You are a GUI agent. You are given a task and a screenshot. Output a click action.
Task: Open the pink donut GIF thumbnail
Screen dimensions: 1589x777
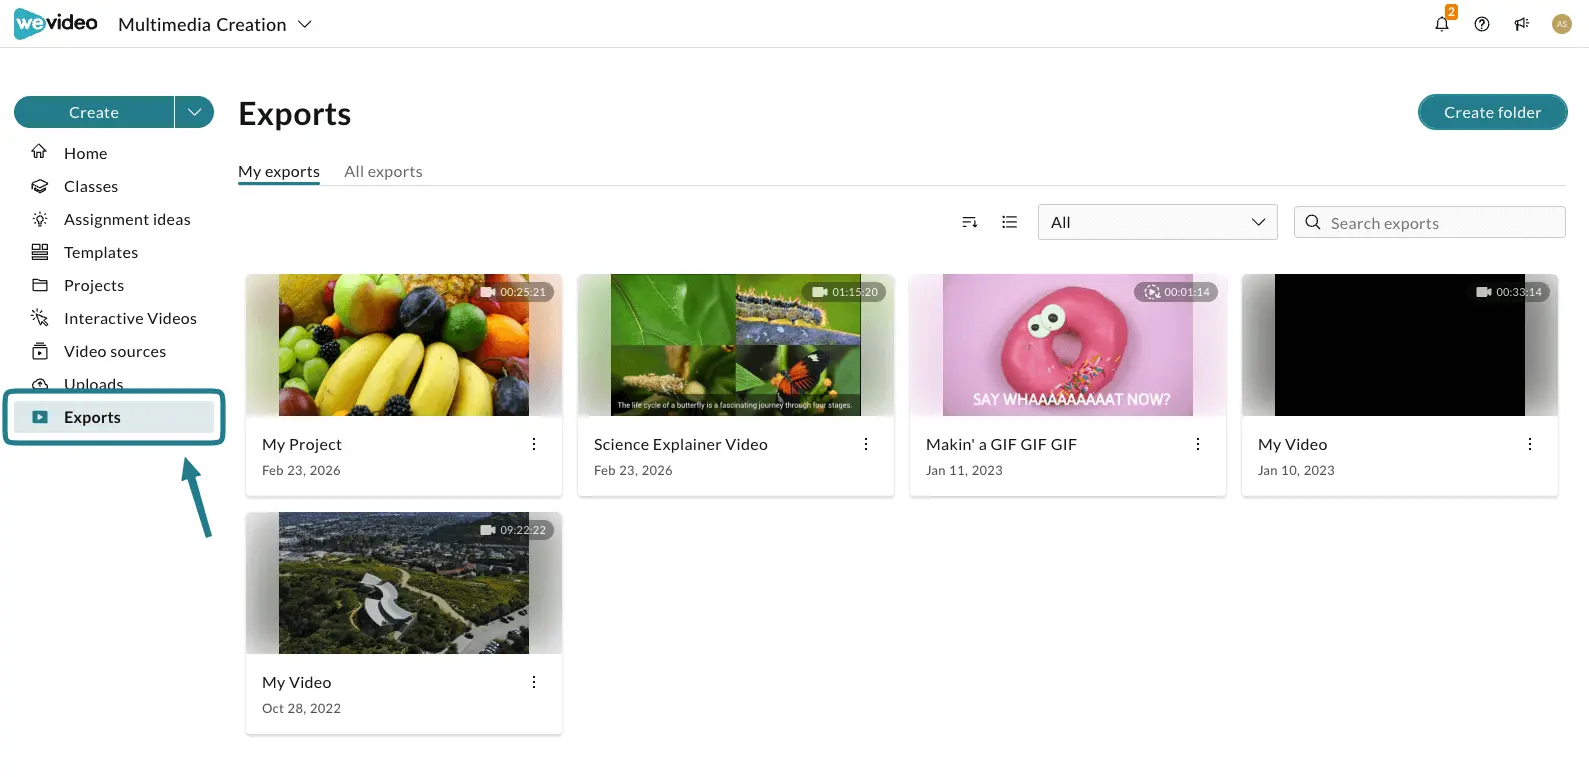click(1068, 345)
